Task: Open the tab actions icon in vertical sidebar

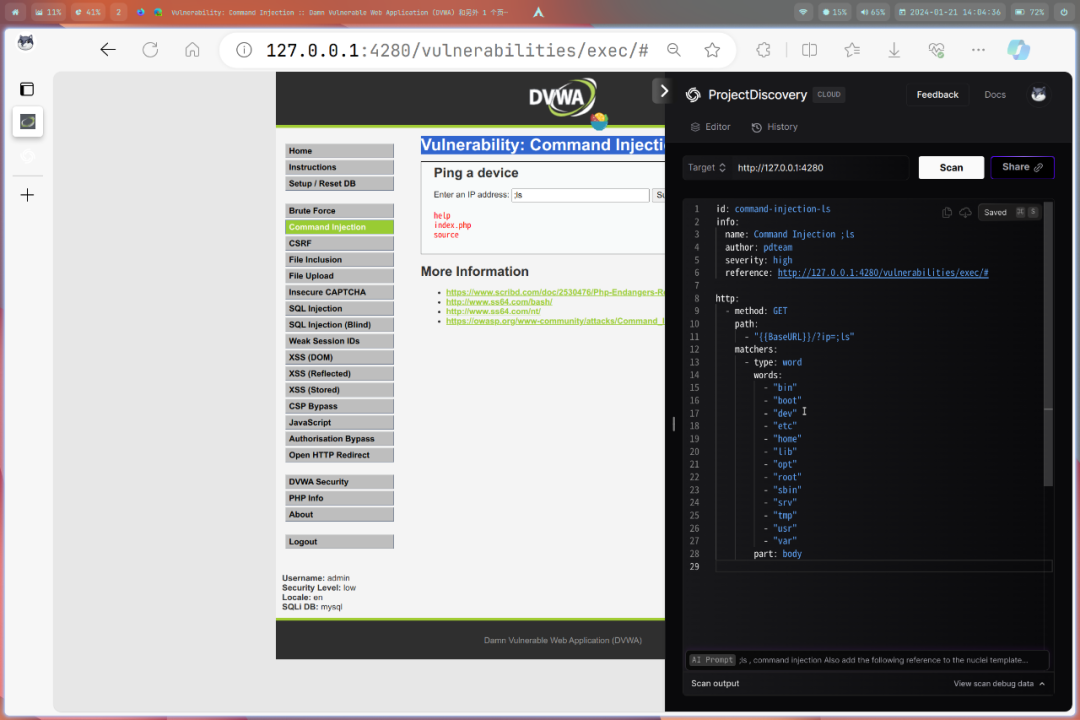Action: (27, 89)
